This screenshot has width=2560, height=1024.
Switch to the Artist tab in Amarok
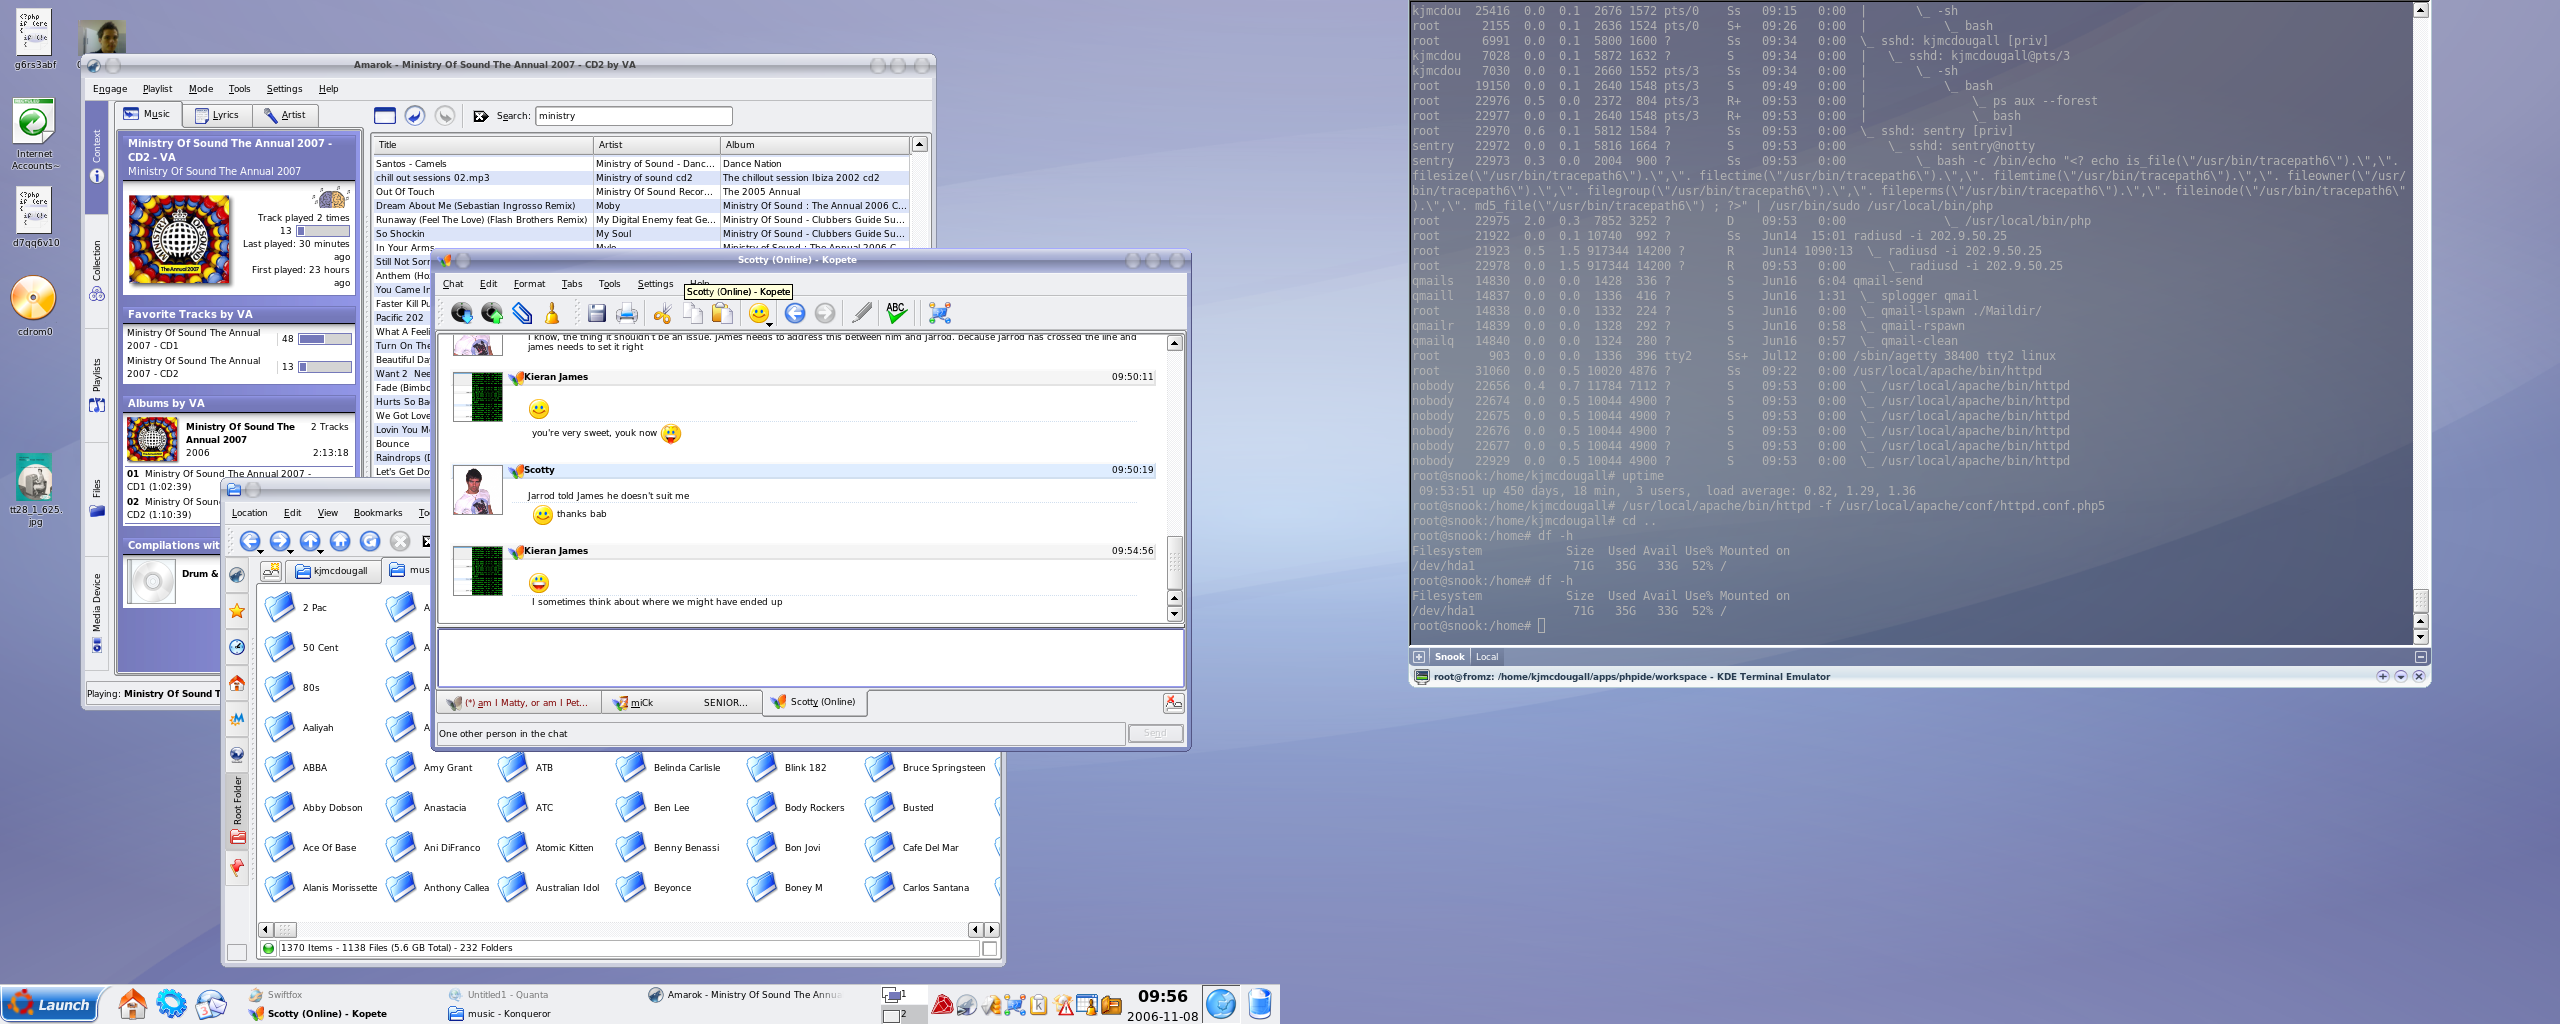(285, 115)
